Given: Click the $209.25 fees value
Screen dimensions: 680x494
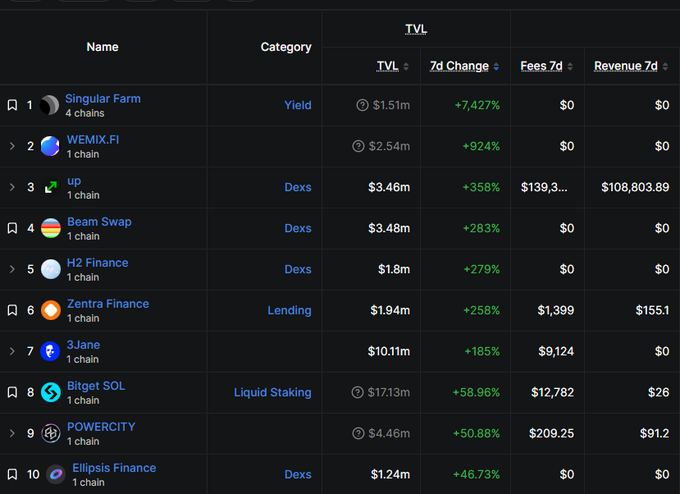Looking at the screenshot, I should point(552,433).
